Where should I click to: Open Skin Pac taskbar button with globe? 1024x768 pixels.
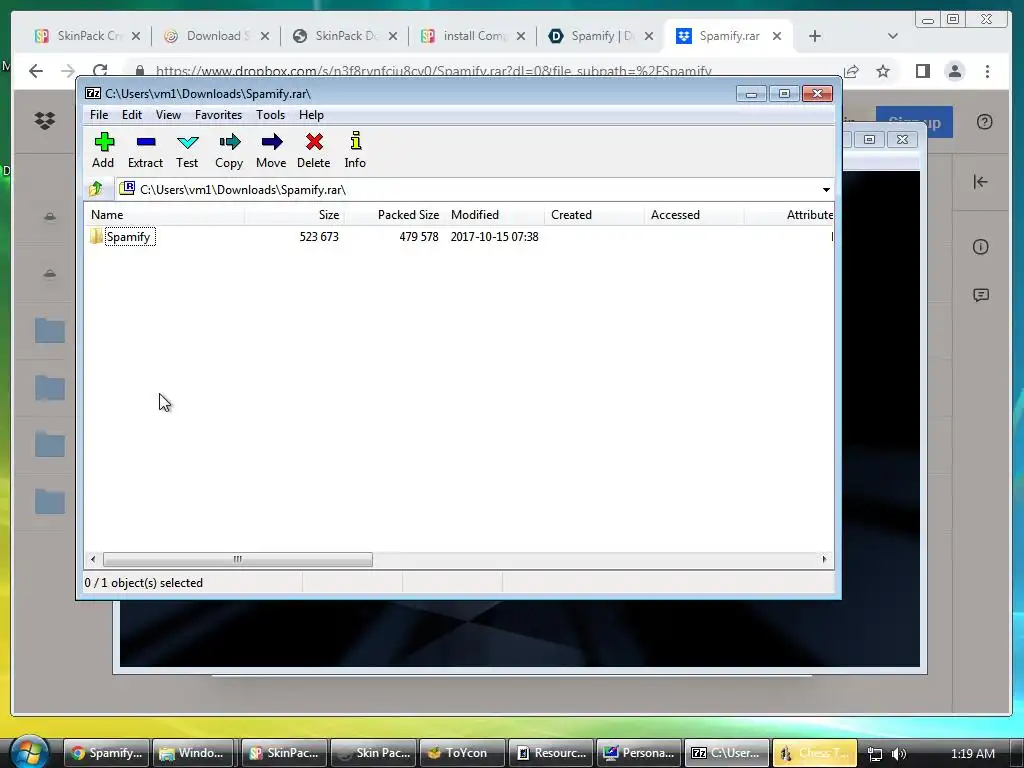tap(374, 753)
